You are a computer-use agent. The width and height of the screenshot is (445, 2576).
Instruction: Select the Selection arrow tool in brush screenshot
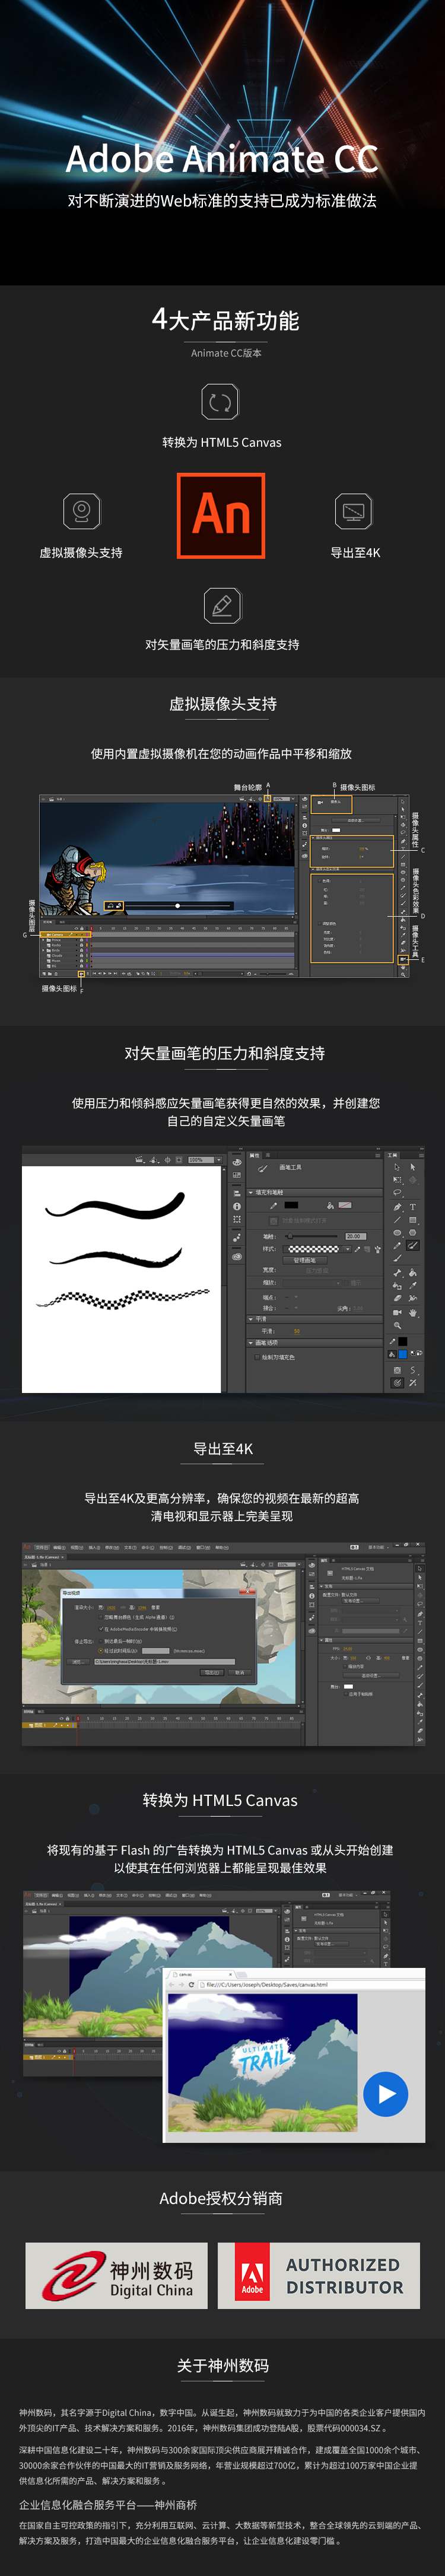[396, 1168]
